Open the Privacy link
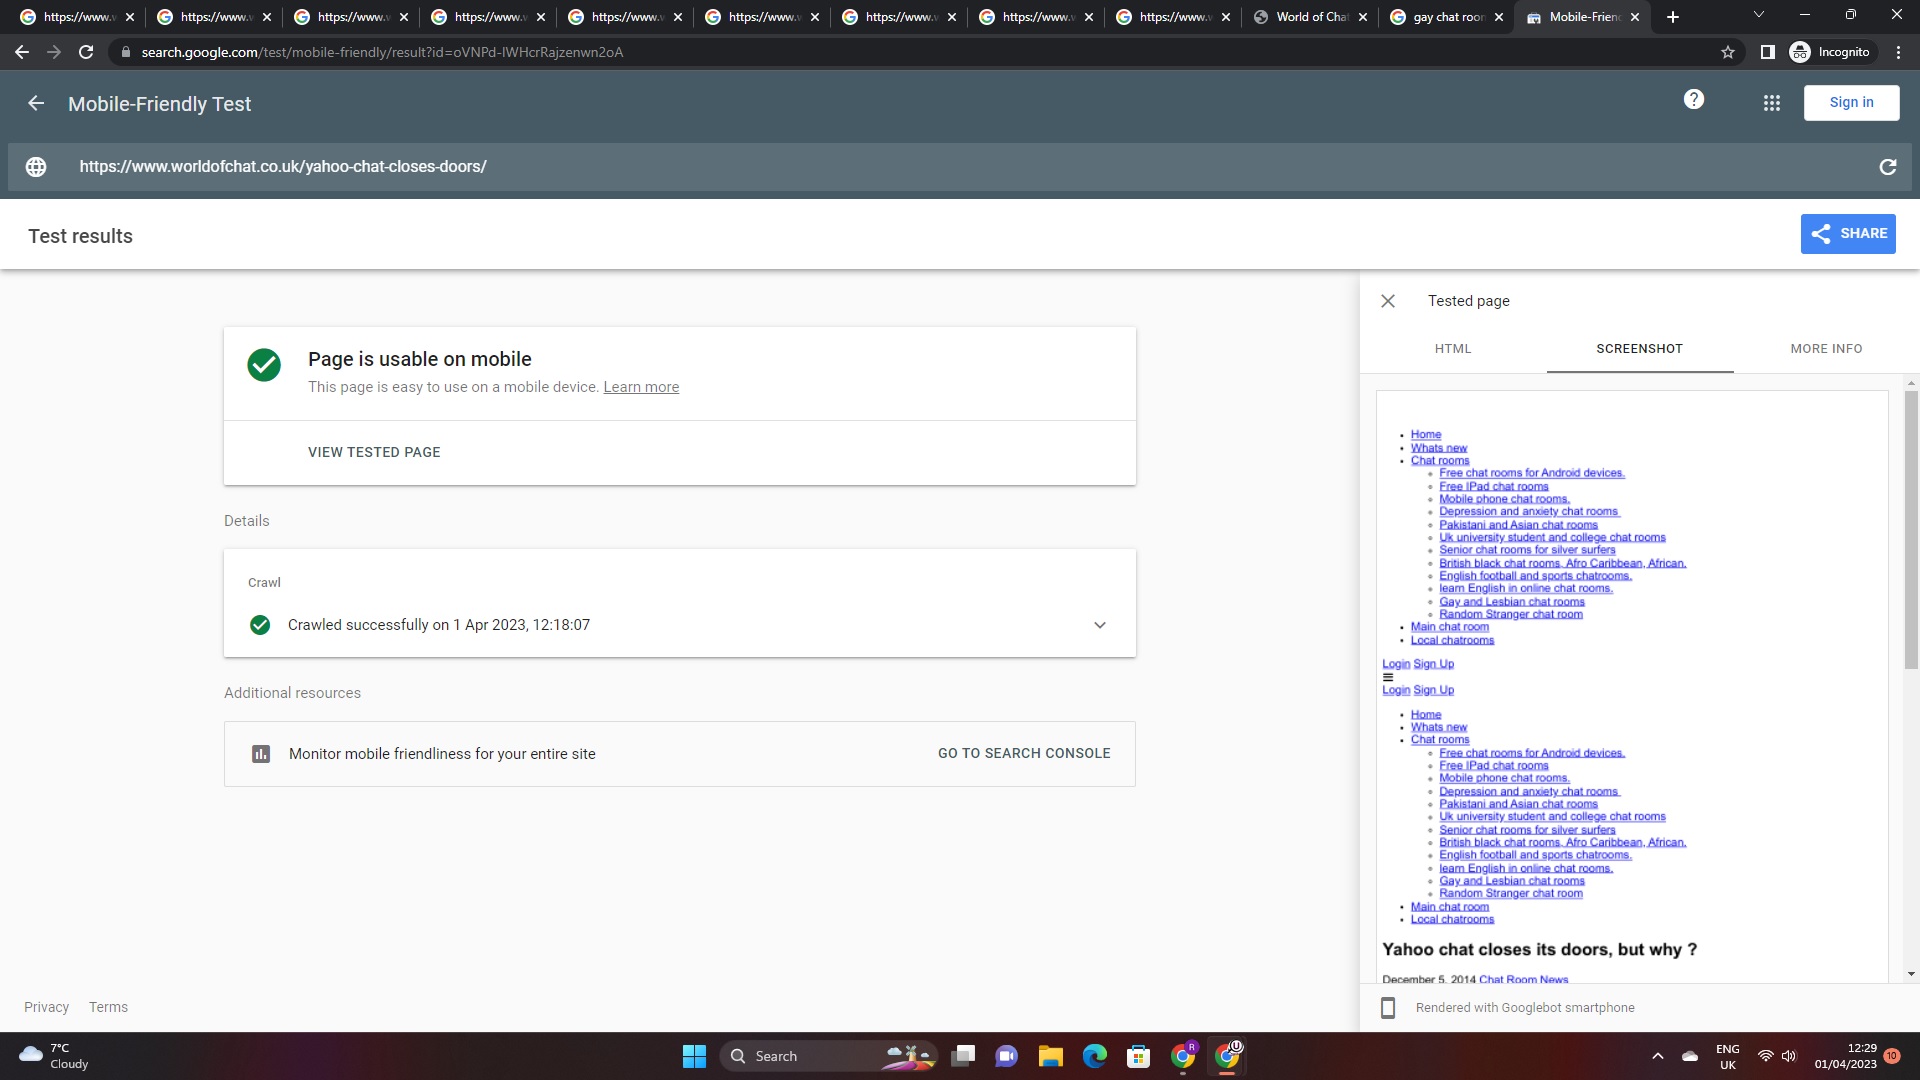 point(47,1007)
